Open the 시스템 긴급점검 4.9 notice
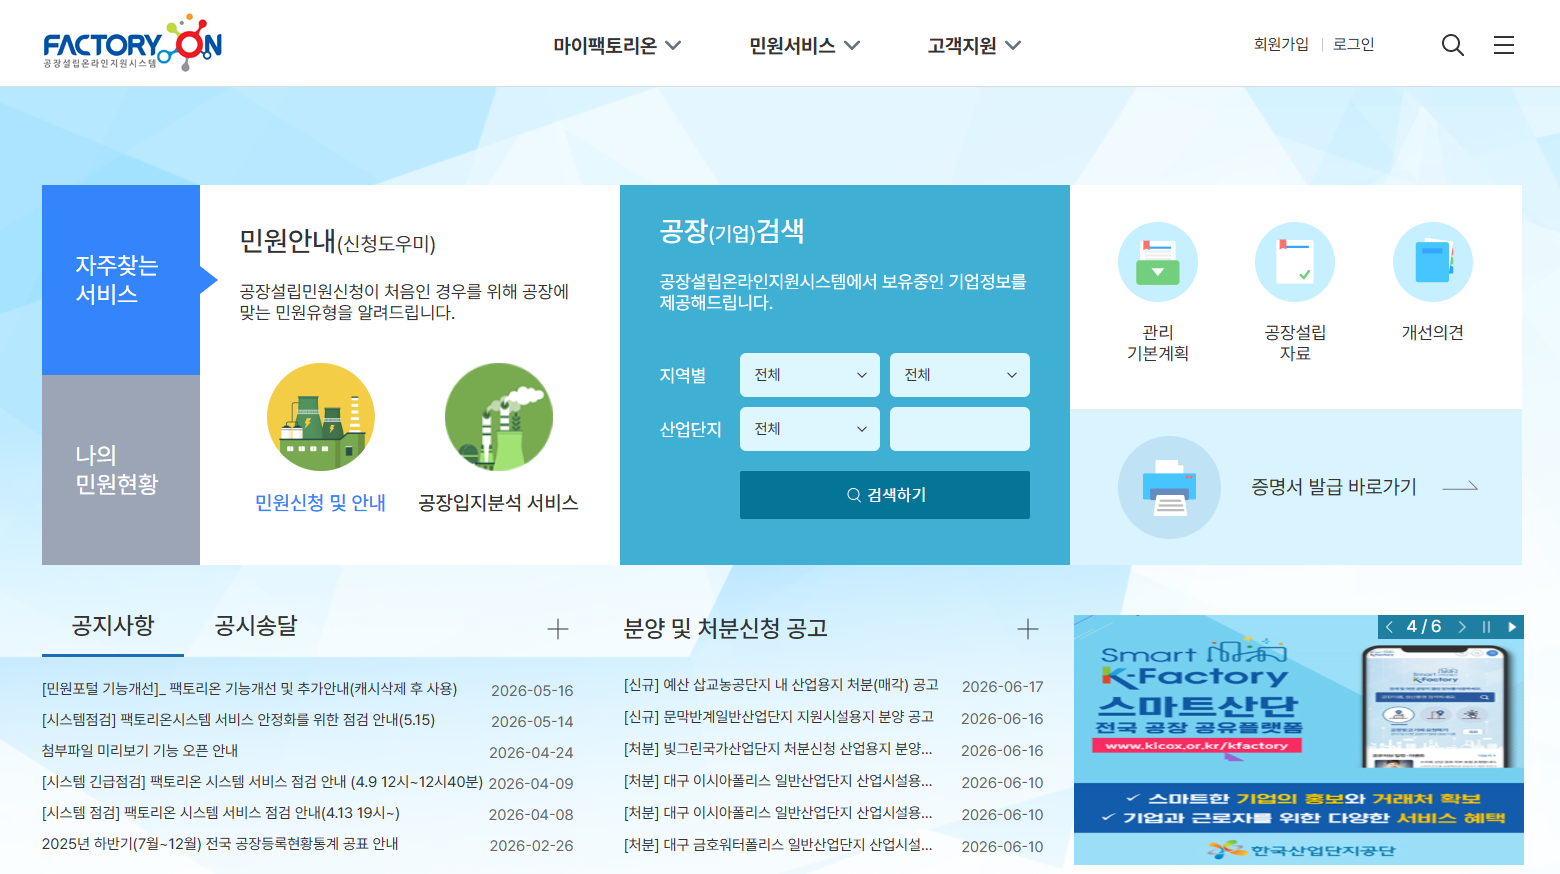This screenshot has width=1560, height=874. pyautogui.click(x=262, y=782)
